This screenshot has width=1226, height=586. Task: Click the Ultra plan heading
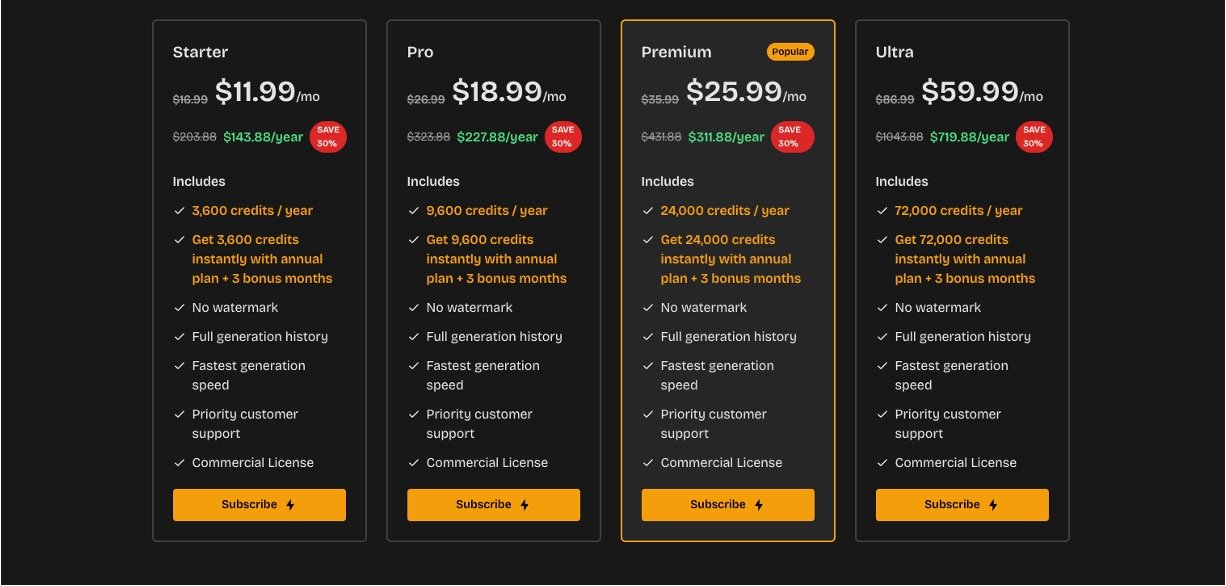(894, 52)
